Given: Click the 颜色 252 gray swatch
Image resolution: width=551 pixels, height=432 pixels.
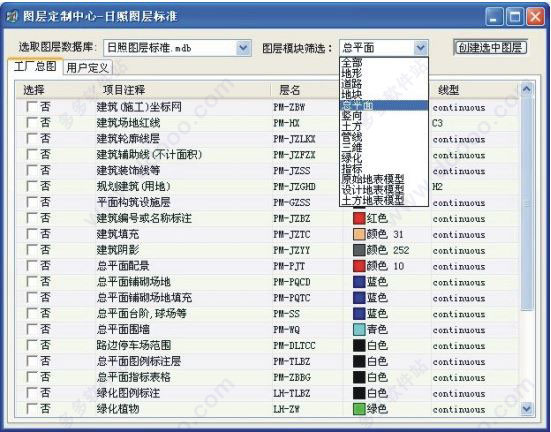Looking at the screenshot, I should [359, 250].
